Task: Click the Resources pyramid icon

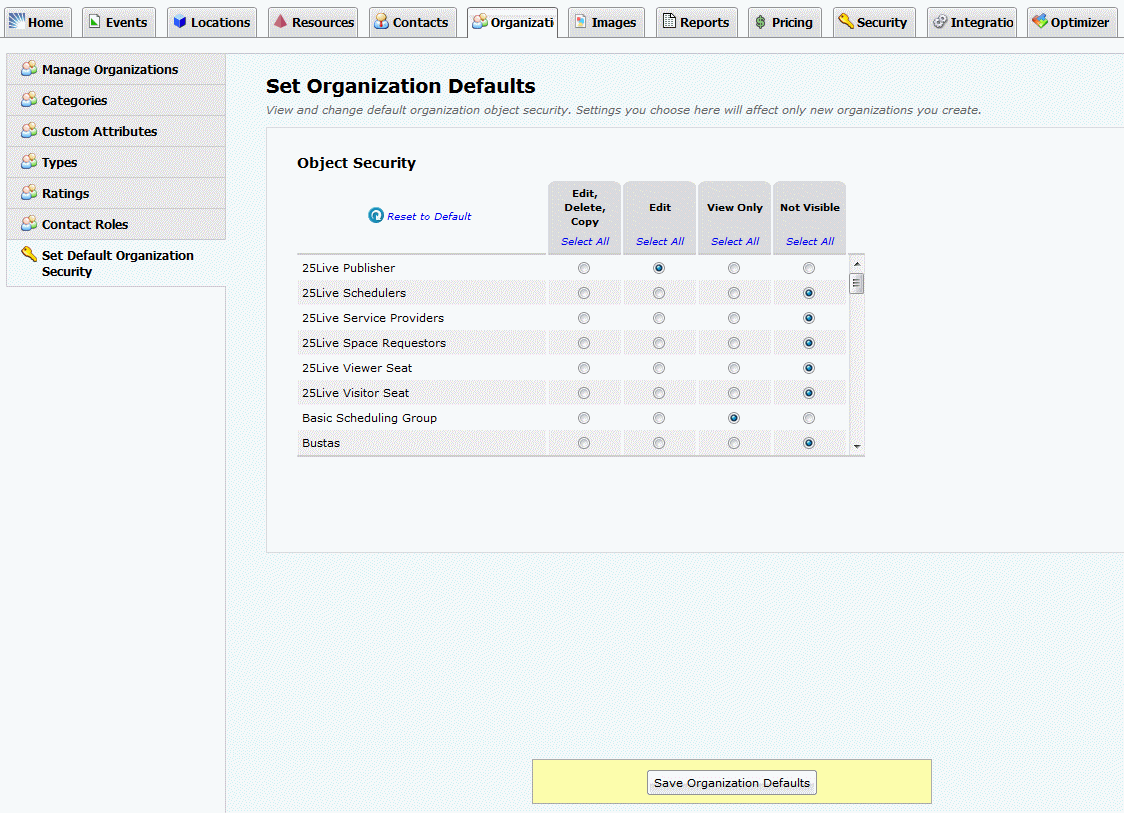Action: click(x=280, y=22)
